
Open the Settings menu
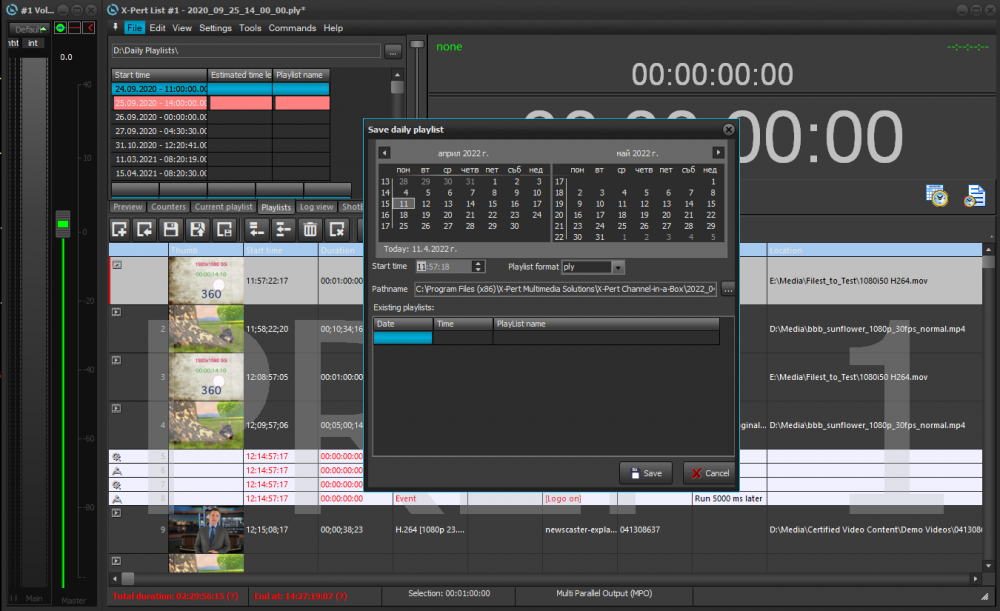pyautogui.click(x=215, y=28)
